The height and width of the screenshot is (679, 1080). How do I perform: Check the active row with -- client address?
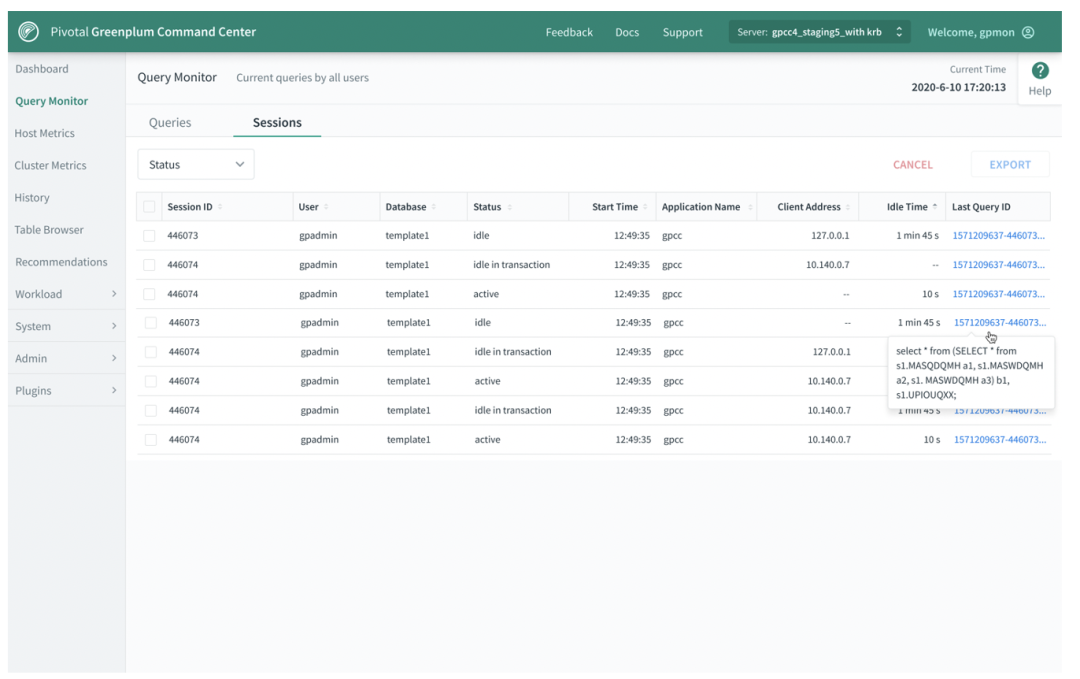149,294
